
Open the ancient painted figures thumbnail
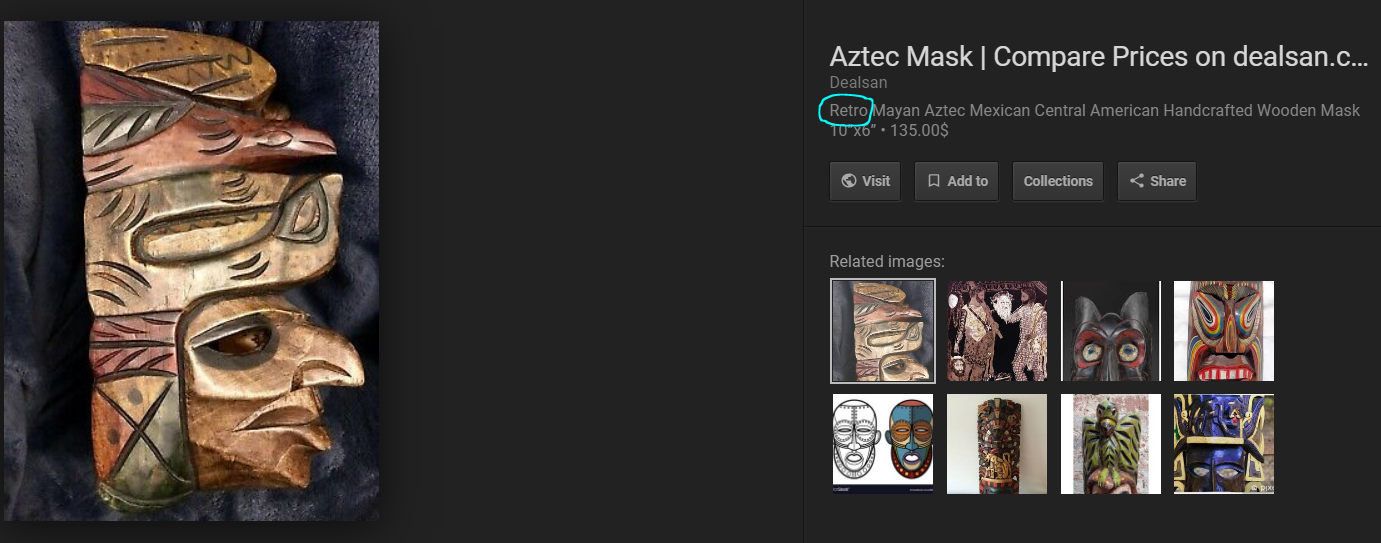tap(997, 331)
